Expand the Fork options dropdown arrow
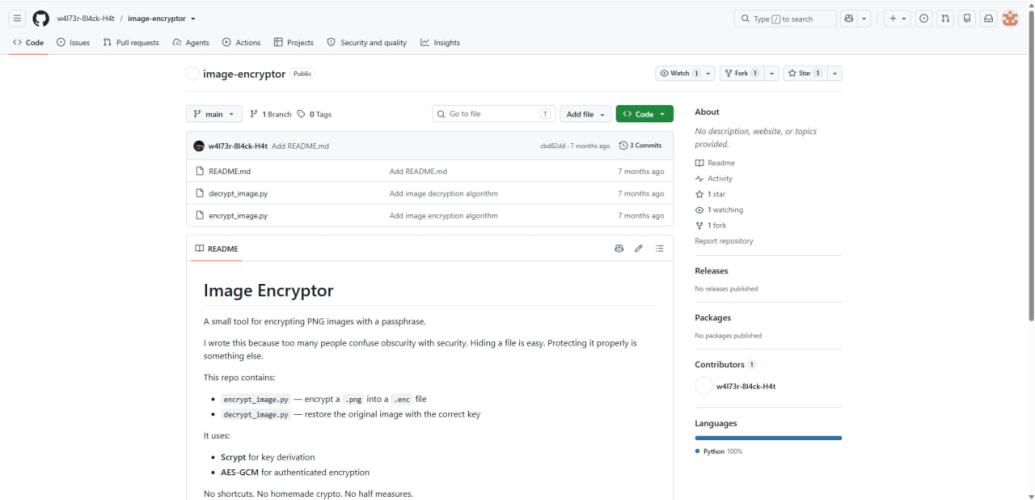The image size is (1035, 500). (x=772, y=73)
